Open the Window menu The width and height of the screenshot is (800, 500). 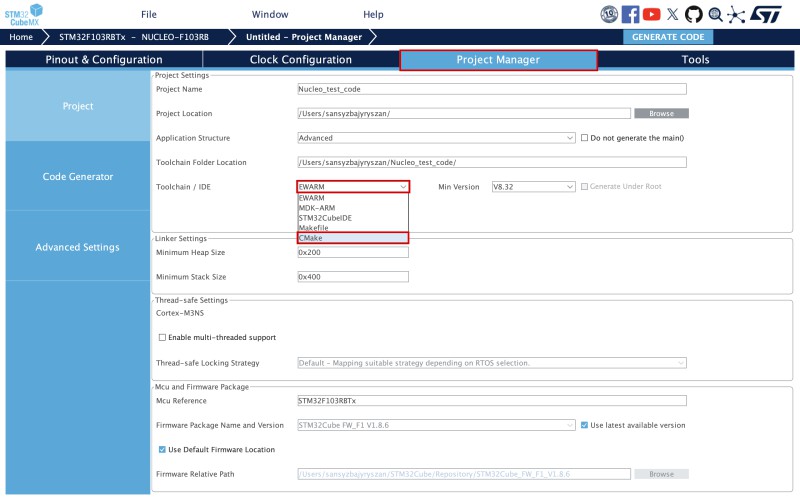coord(270,14)
